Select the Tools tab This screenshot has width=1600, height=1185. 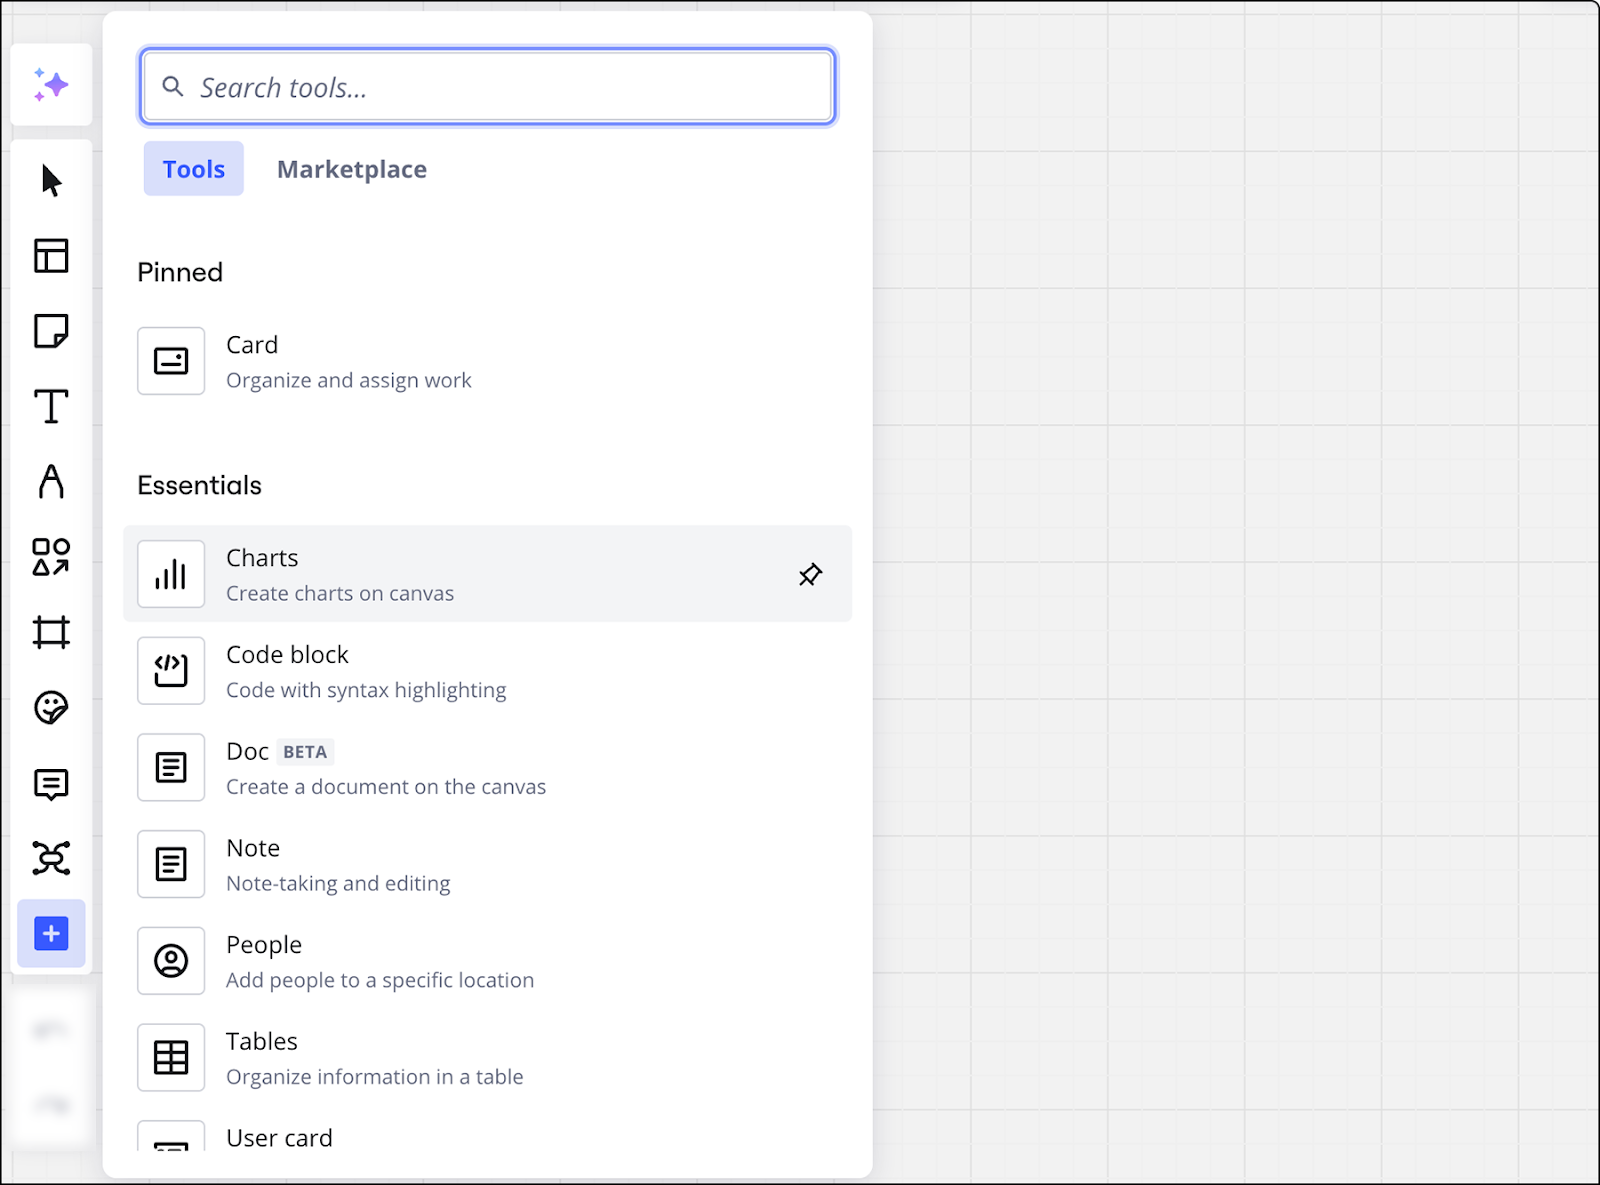pyautogui.click(x=193, y=169)
